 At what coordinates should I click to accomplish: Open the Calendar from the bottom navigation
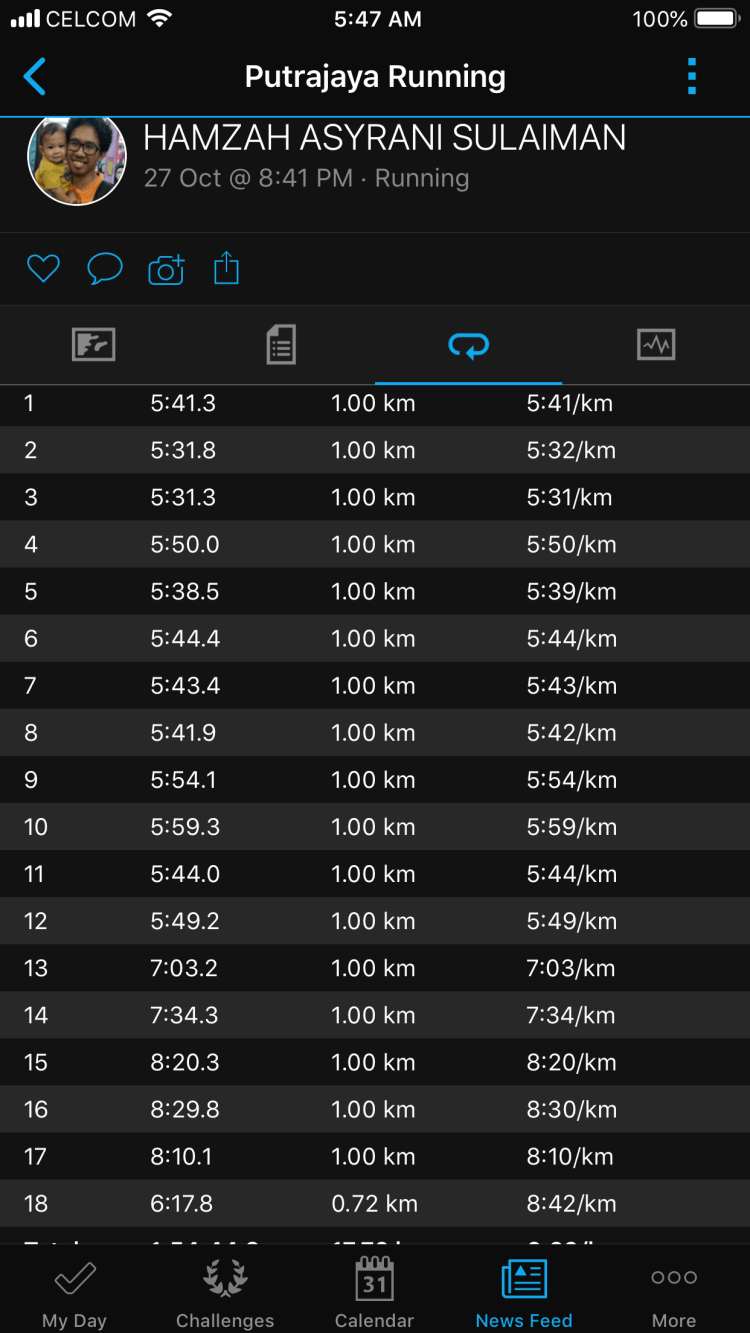tap(375, 1292)
